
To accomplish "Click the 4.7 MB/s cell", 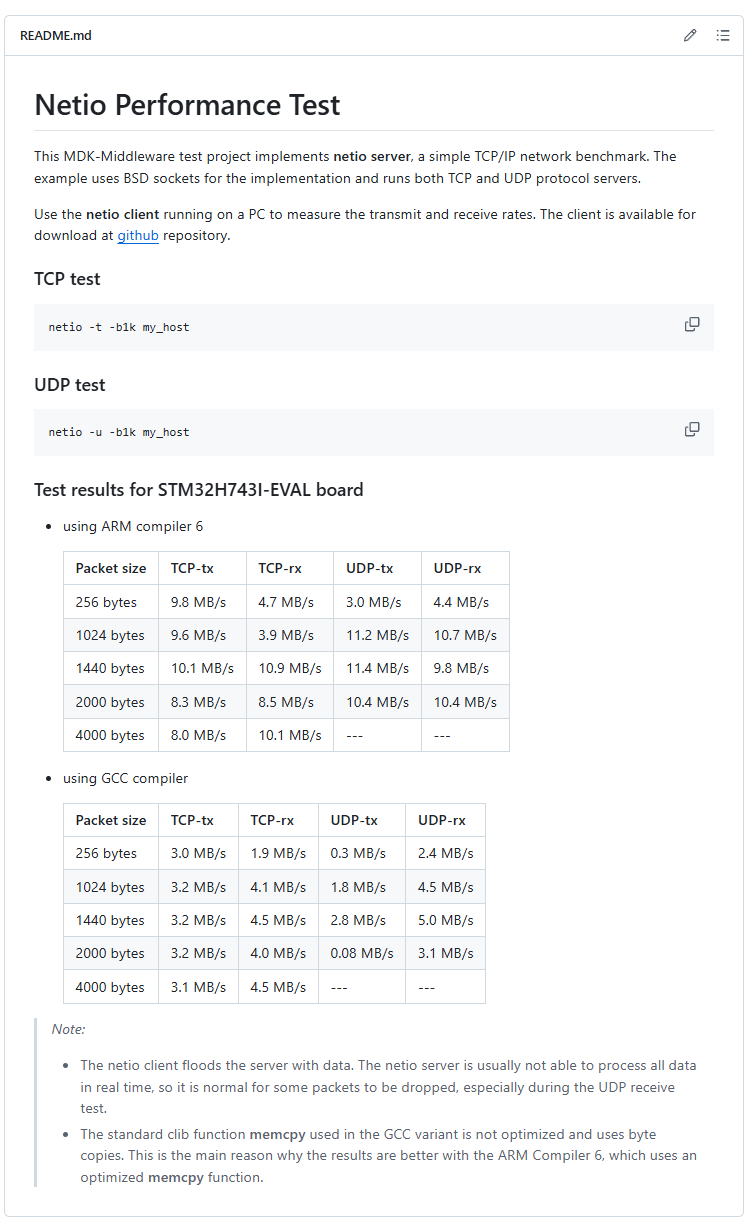I will (x=290, y=602).
